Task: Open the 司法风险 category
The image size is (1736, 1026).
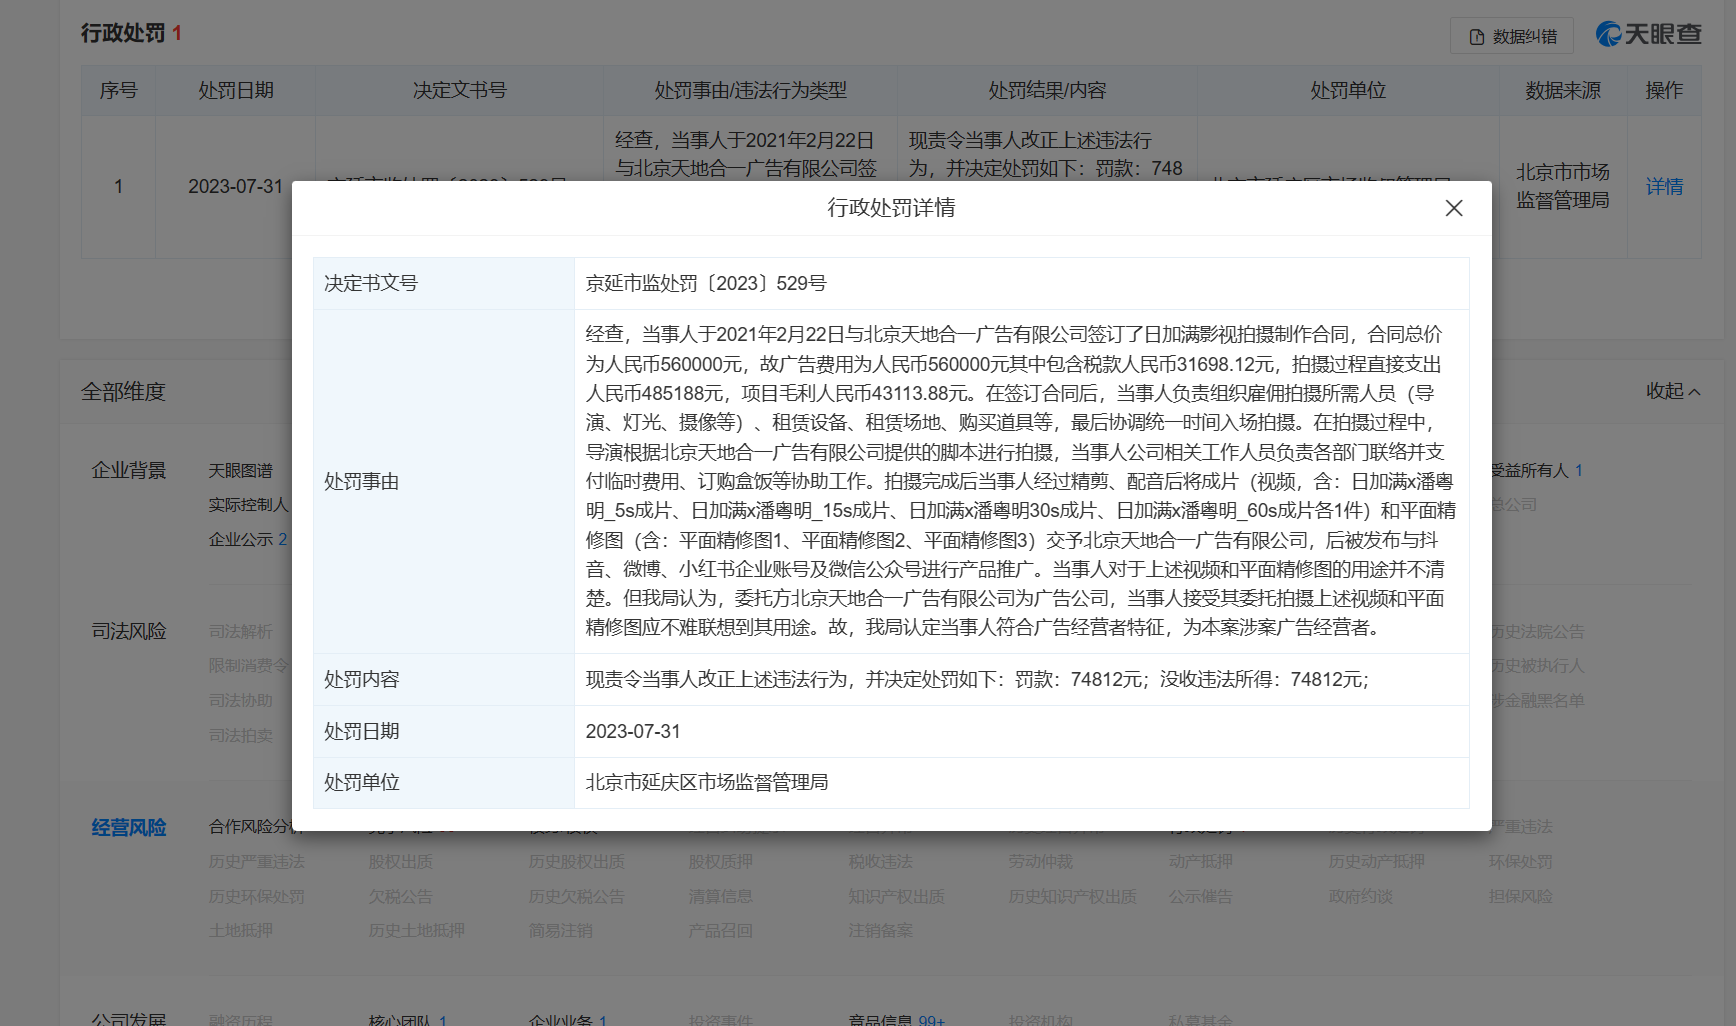Action: point(129,631)
